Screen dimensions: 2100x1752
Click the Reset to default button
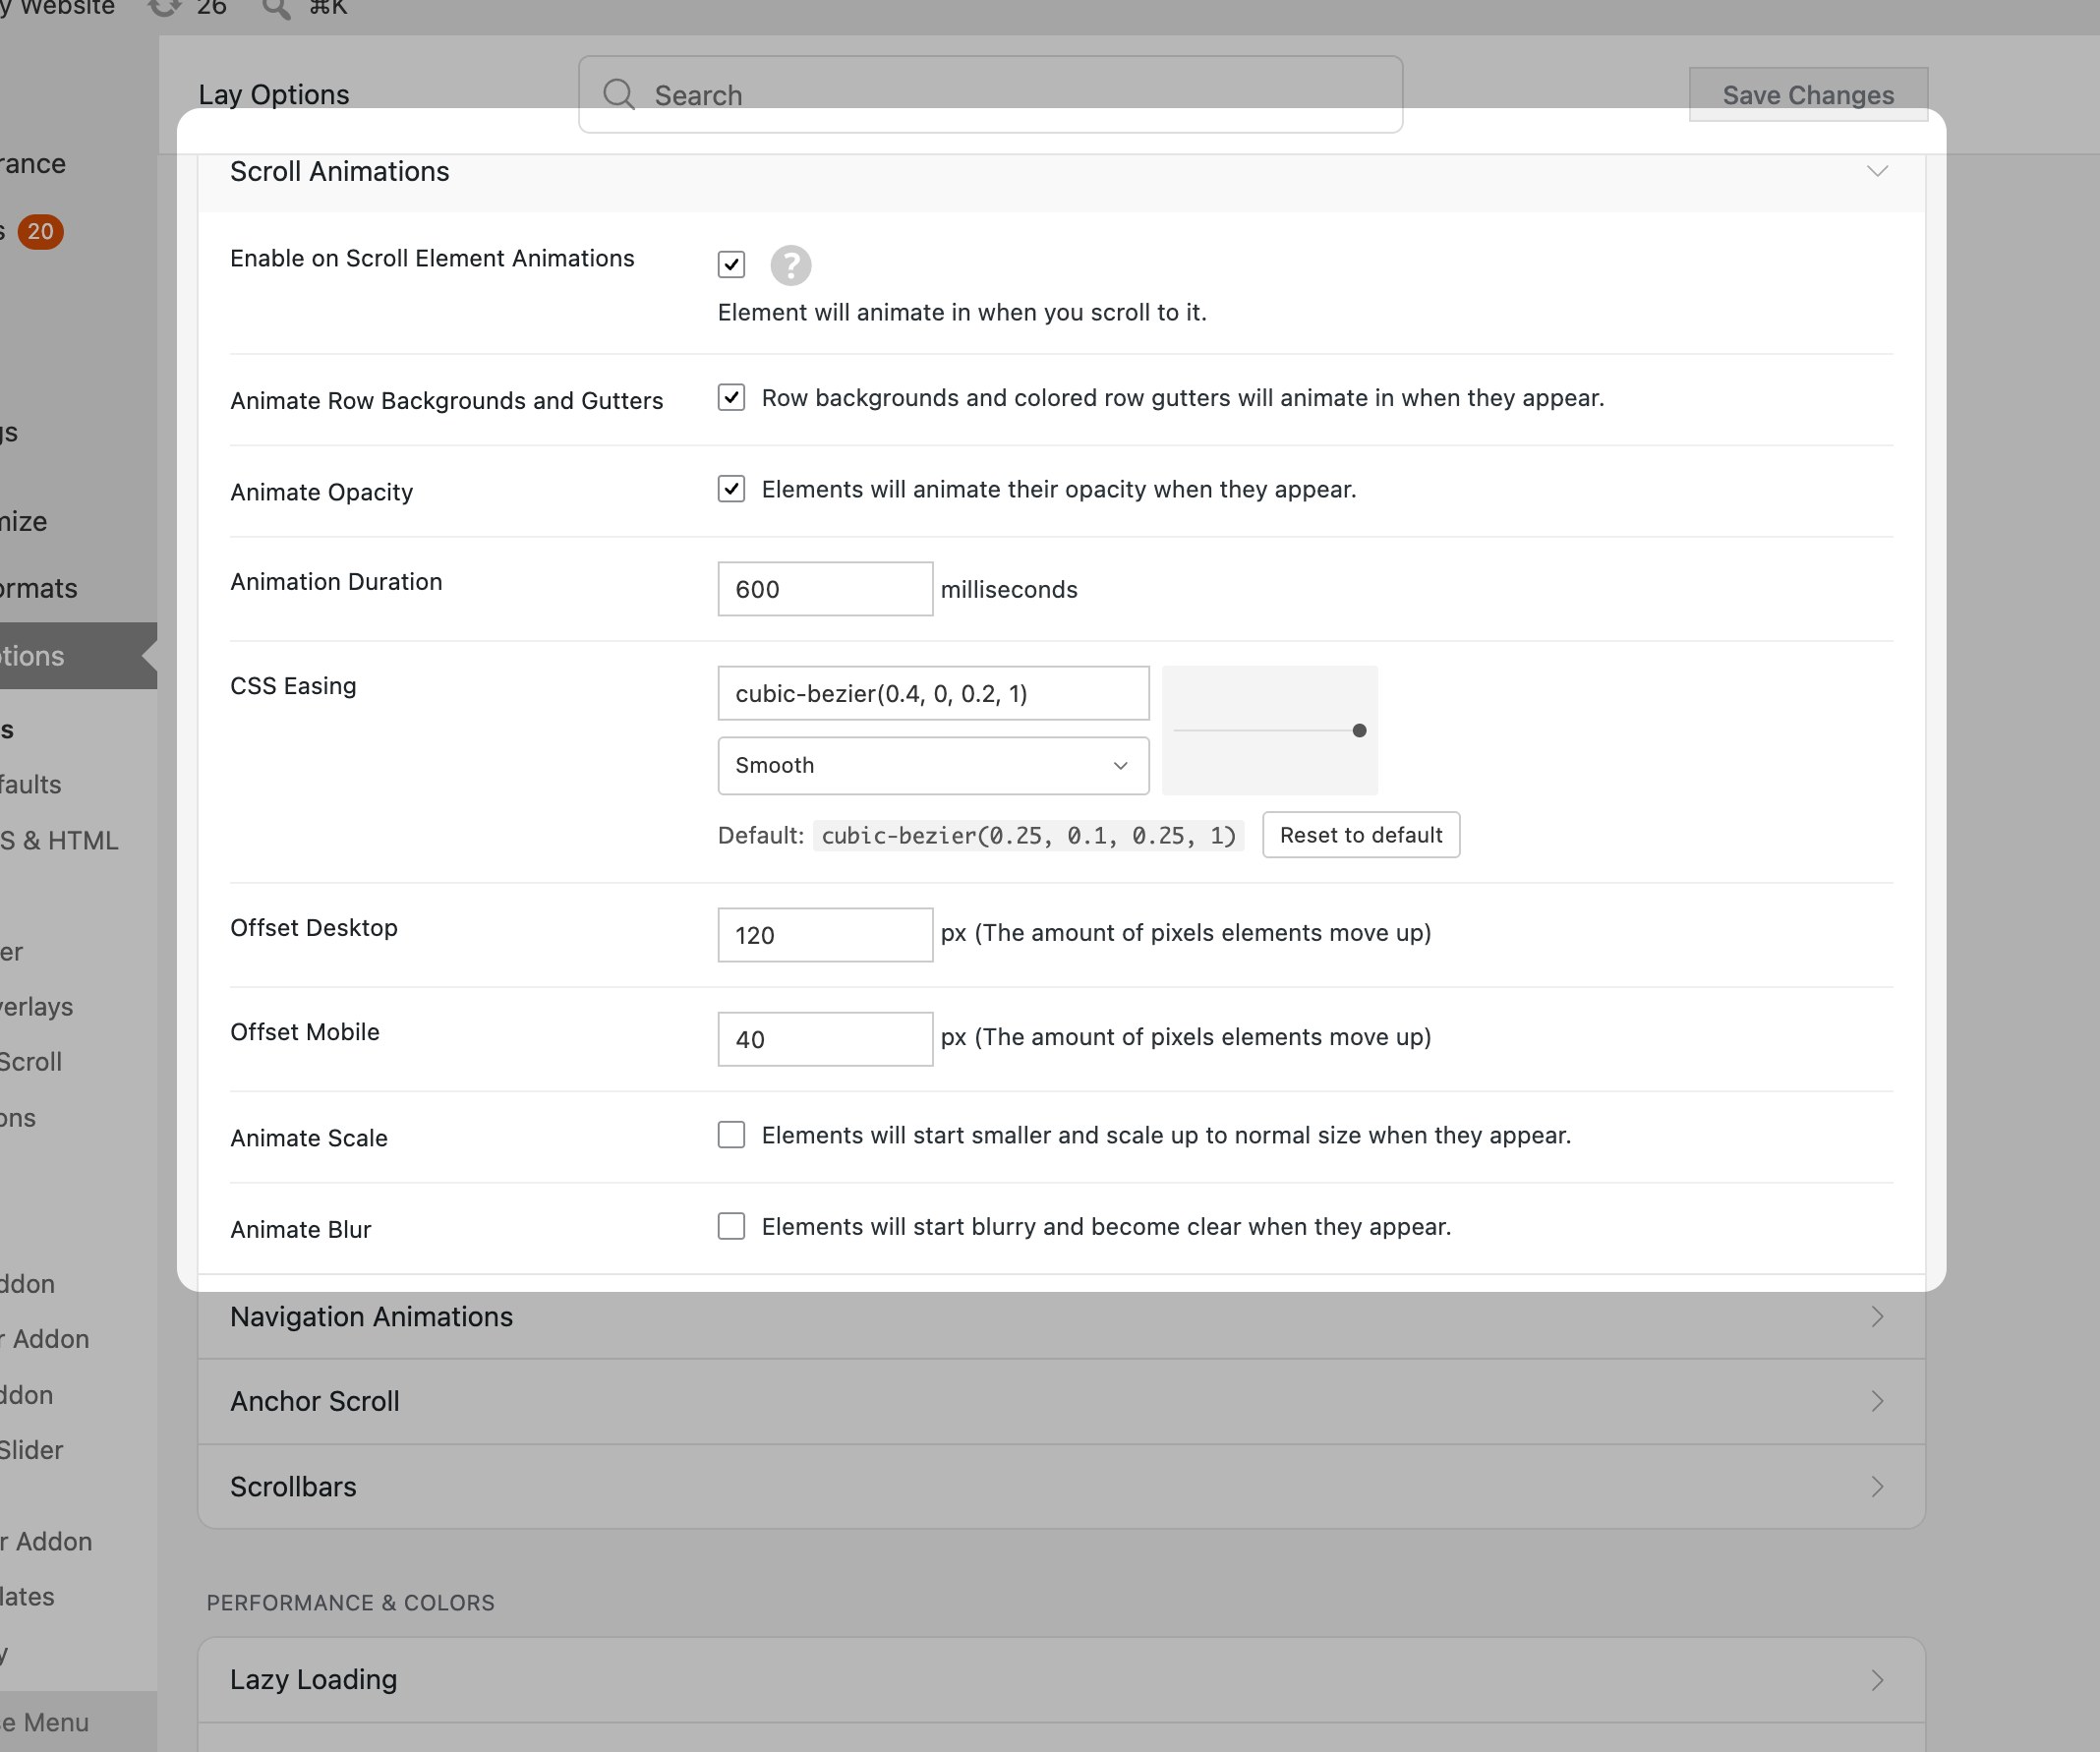pos(1361,835)
